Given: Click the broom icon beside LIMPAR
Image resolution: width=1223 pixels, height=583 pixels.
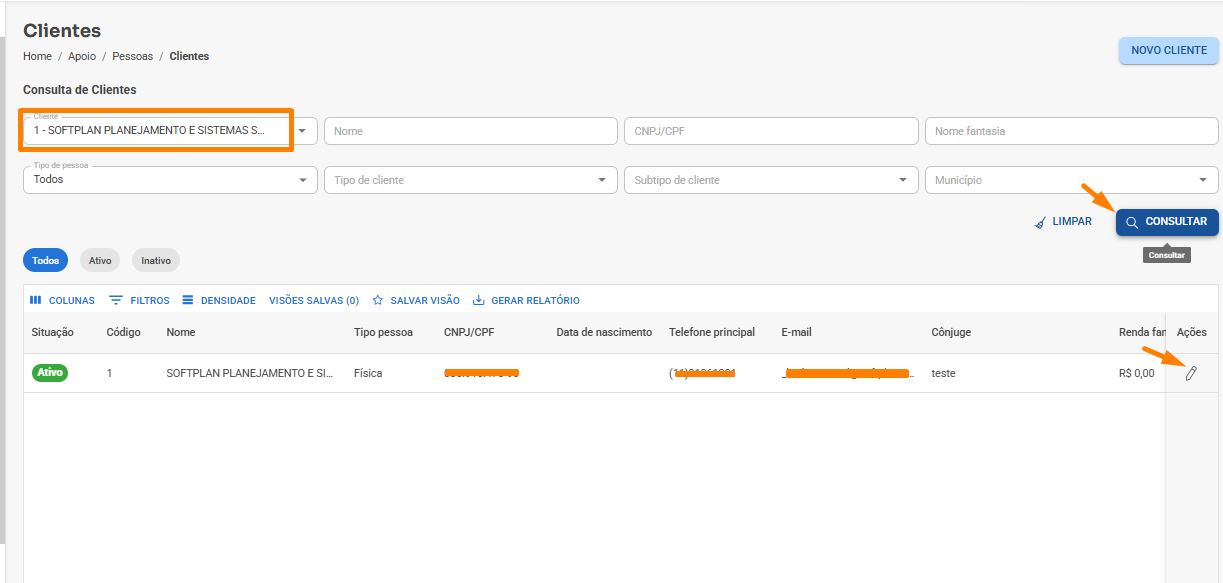Looking at the screenshot, I should (1040, 222).
